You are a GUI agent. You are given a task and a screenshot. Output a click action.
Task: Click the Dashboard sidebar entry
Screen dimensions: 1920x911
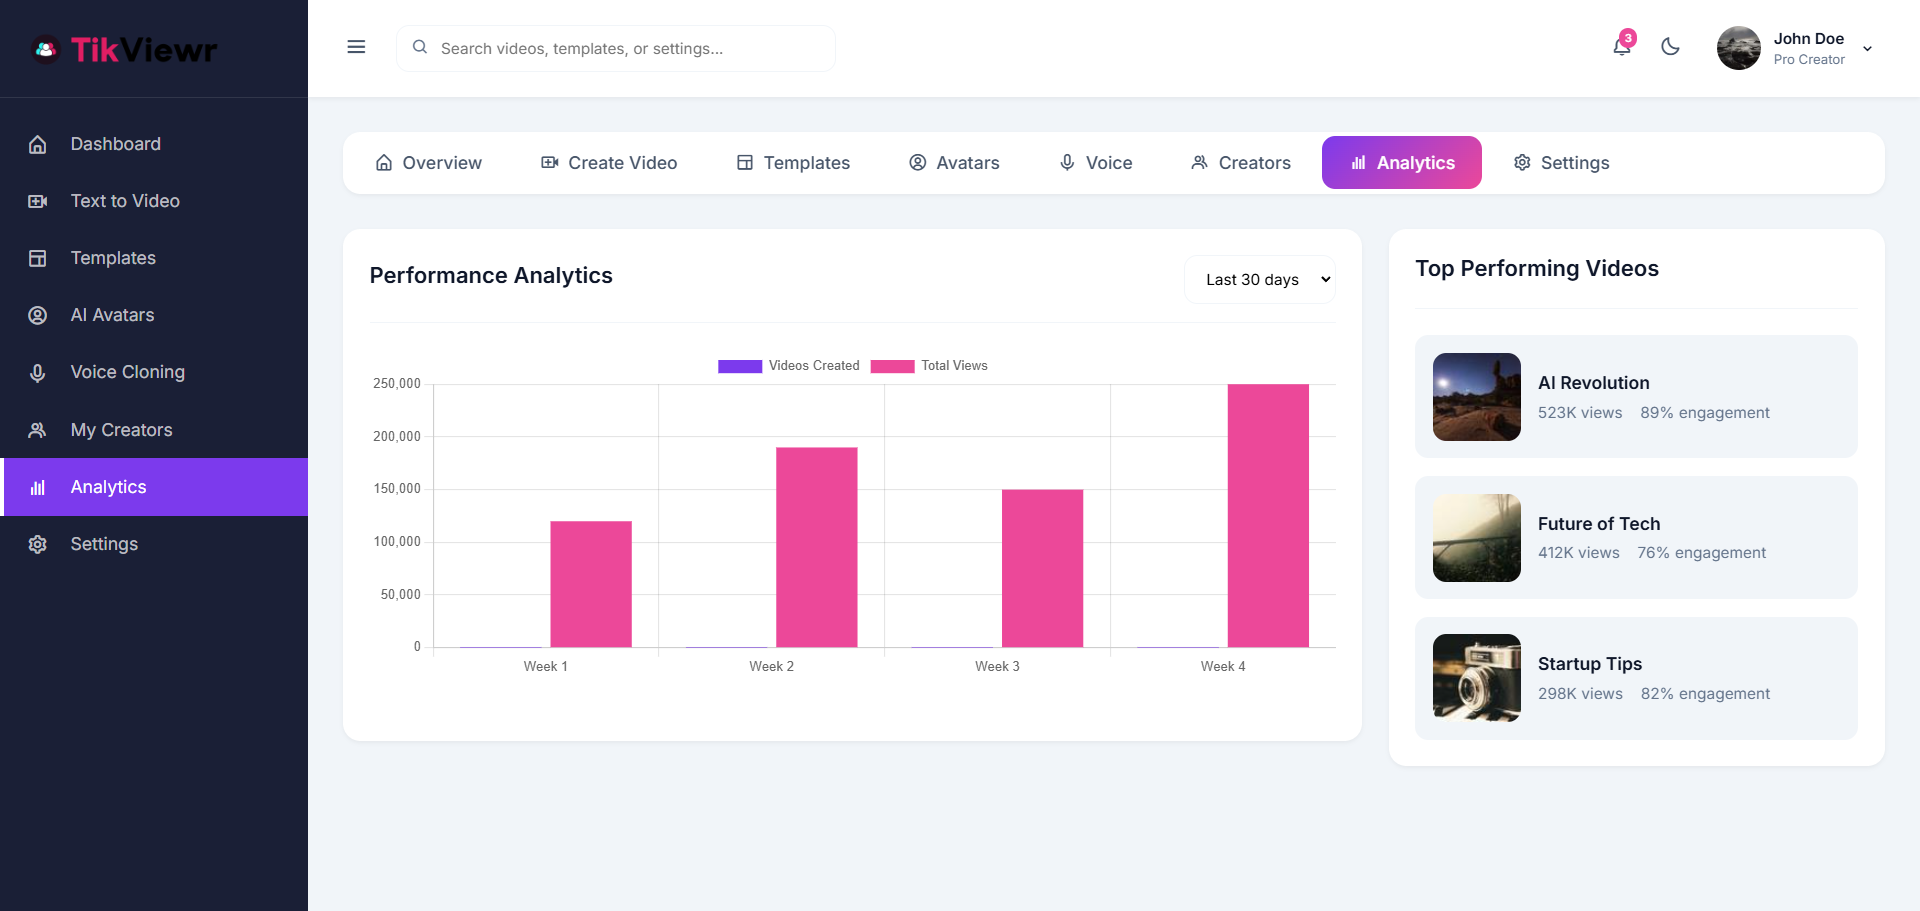(x=115, y=144)
